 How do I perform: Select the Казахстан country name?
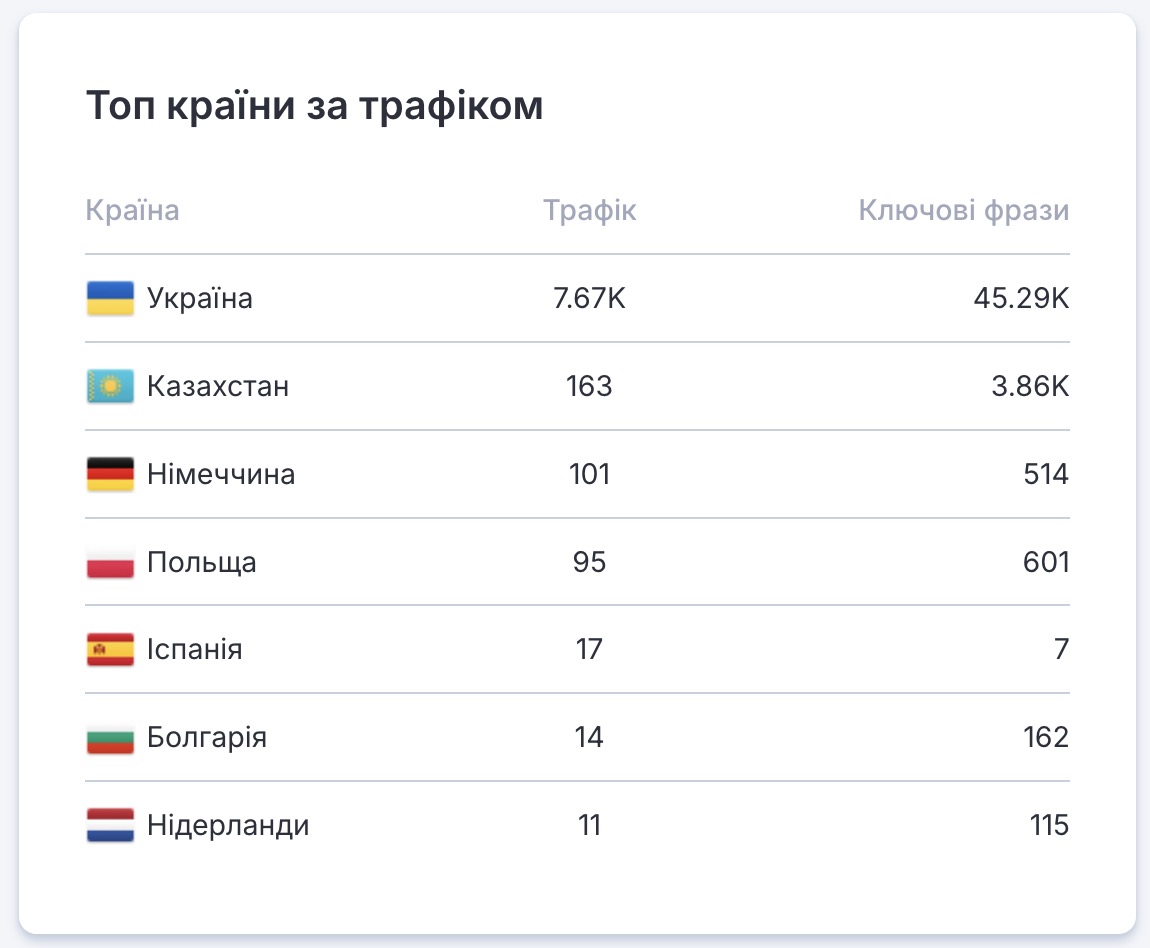tap(218, 386)
